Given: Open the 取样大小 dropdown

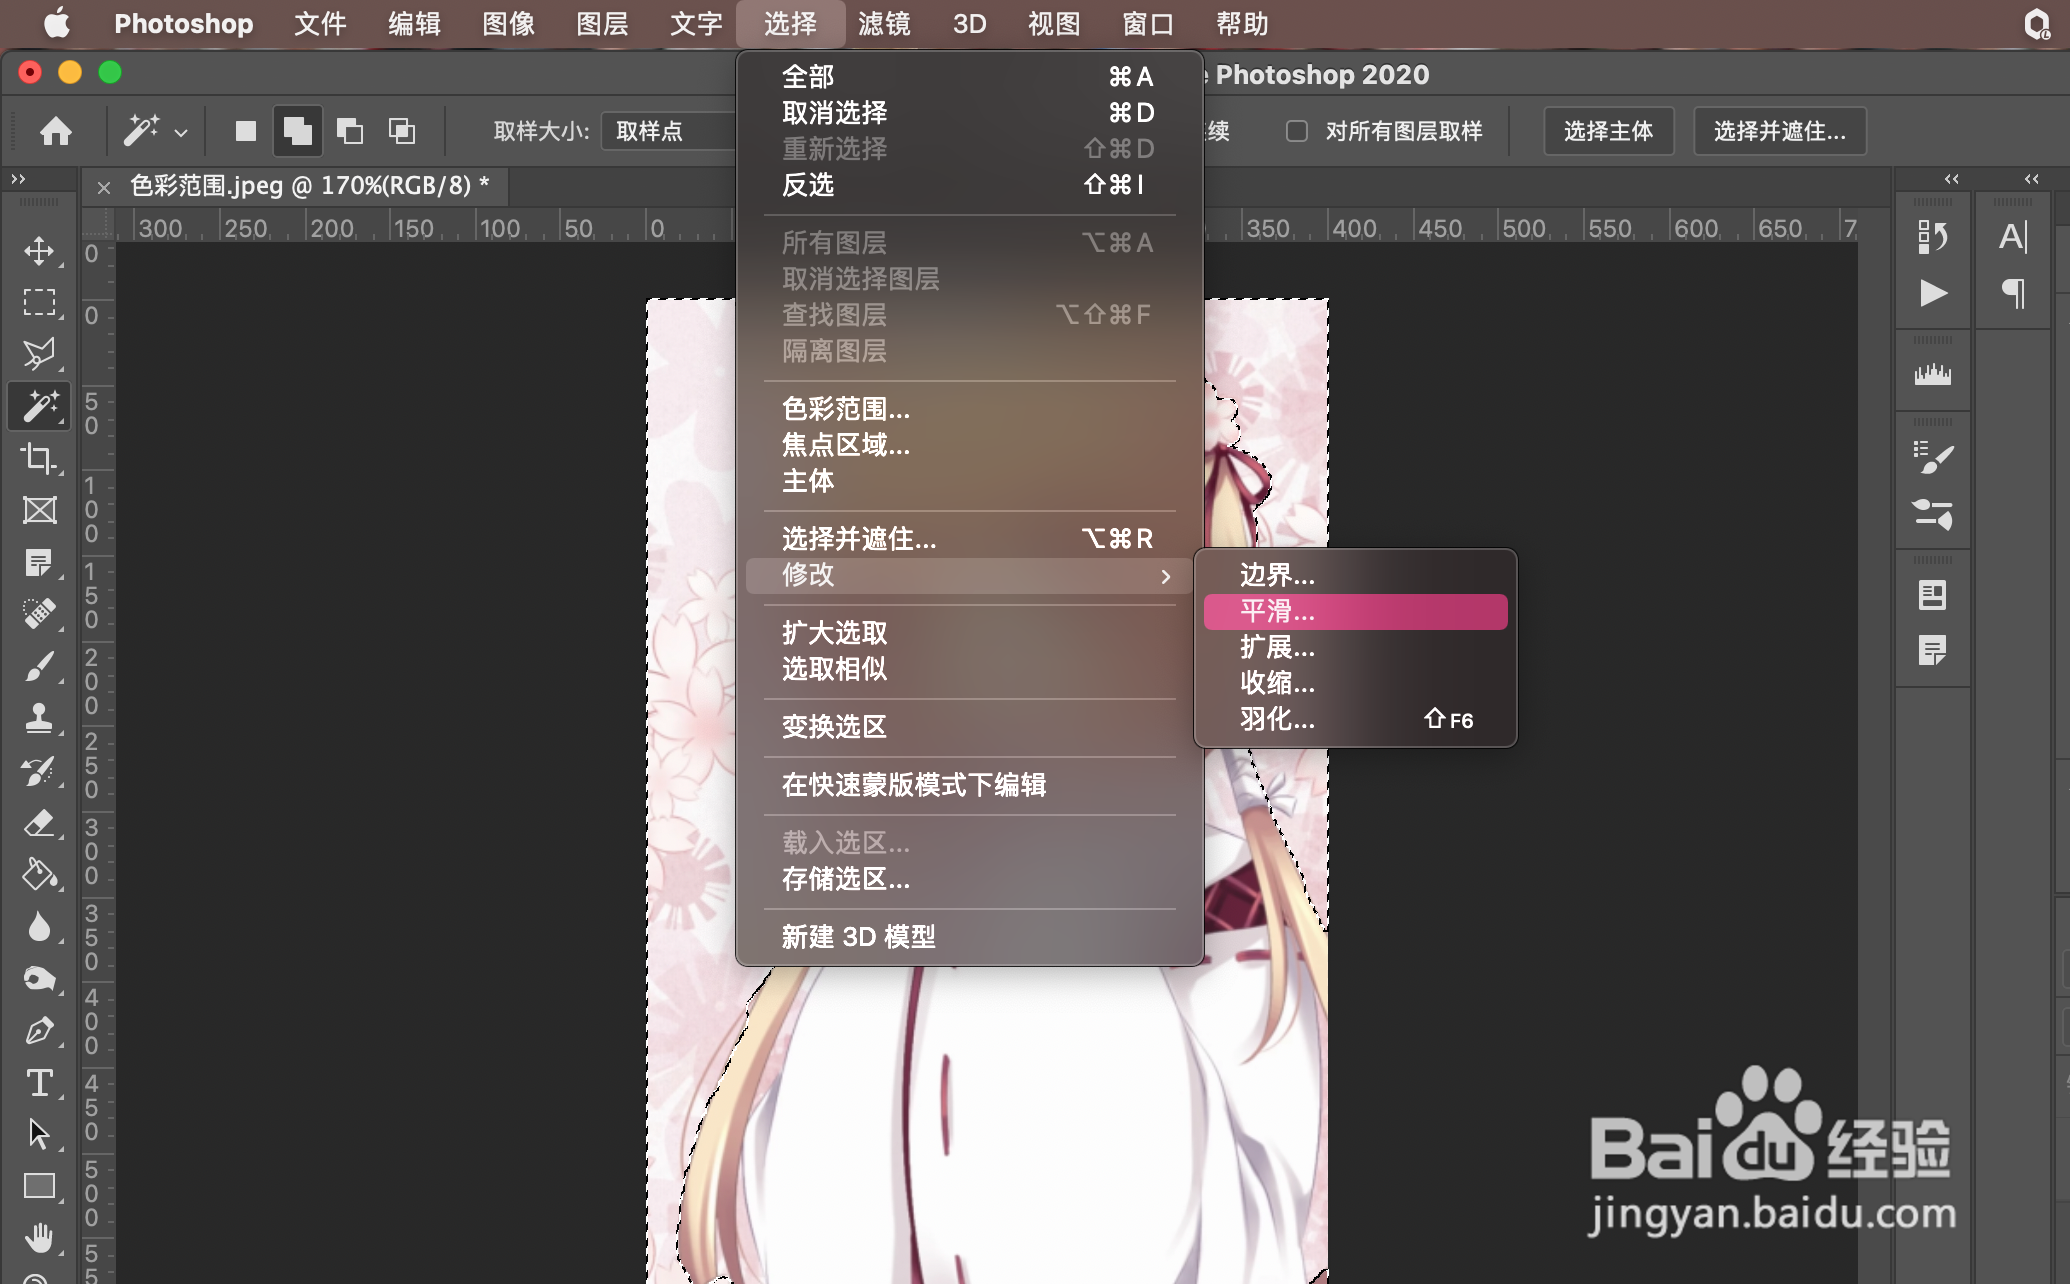Looking at the screenshot, I should 668,131.
